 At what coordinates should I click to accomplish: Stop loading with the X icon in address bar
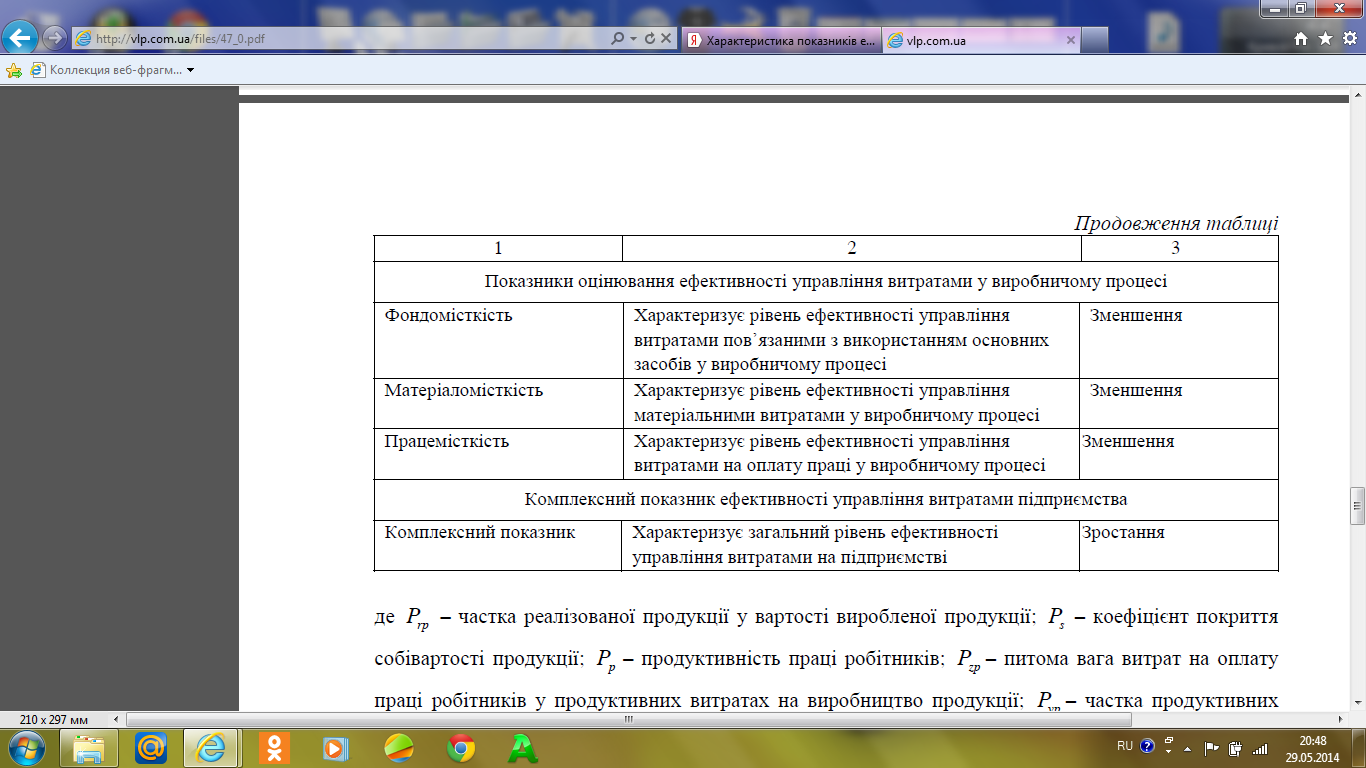pos(666,39)
